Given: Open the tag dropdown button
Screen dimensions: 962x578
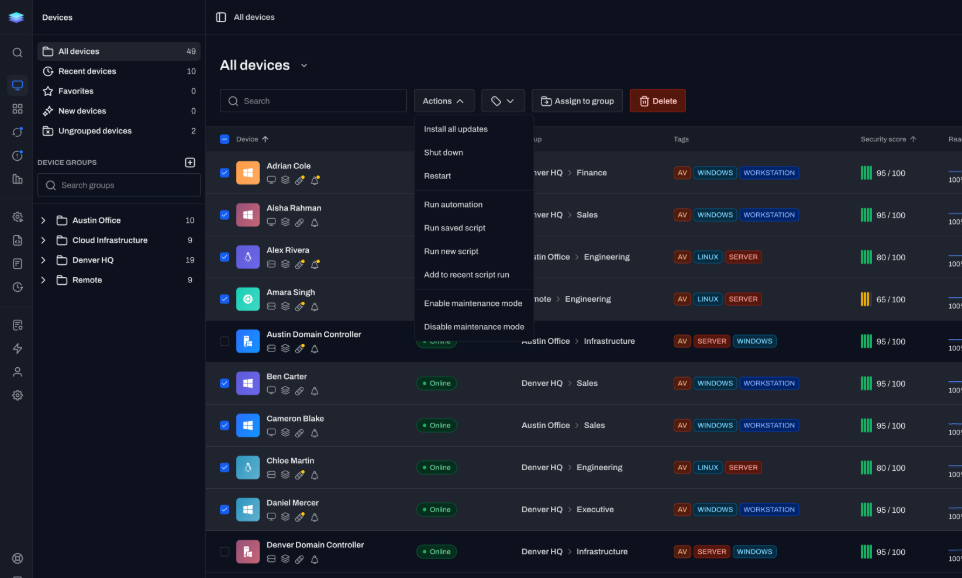Looking at the screenshot, I should (502, 101).
